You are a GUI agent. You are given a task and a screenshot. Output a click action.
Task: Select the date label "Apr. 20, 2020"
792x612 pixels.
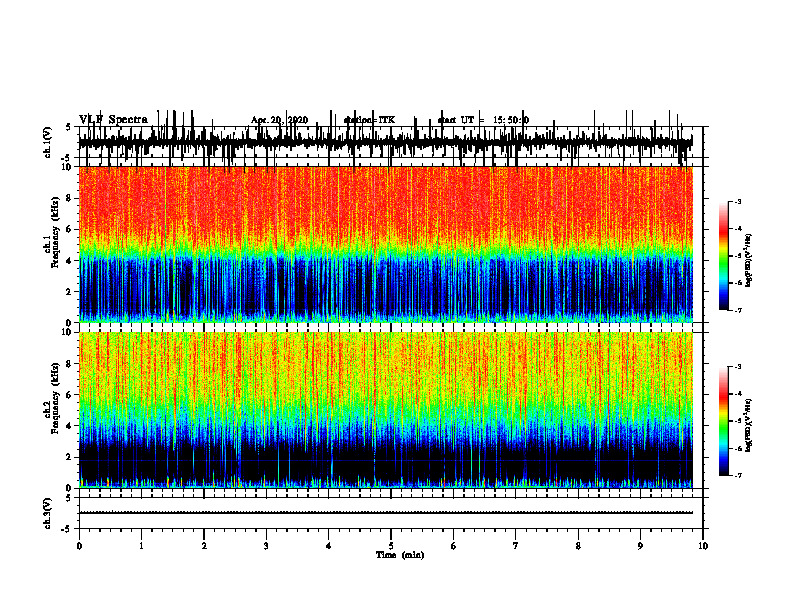pyautogui.click(x=279, y=120)
